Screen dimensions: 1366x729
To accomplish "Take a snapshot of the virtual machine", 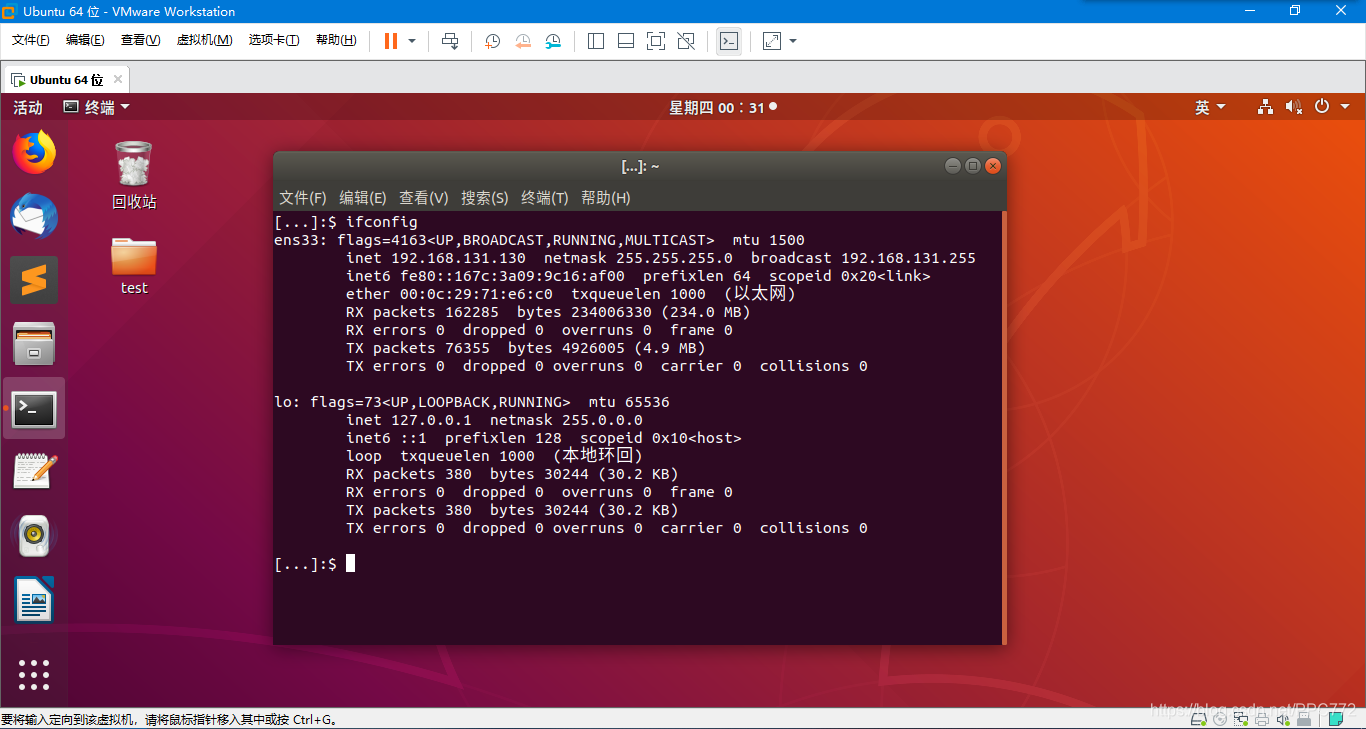I will click(x=493, y=41).
